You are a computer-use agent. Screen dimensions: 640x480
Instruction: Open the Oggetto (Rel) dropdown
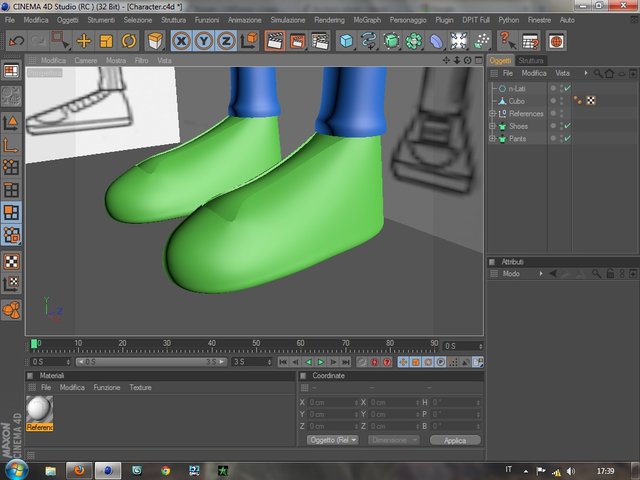[x=332, y=440]
